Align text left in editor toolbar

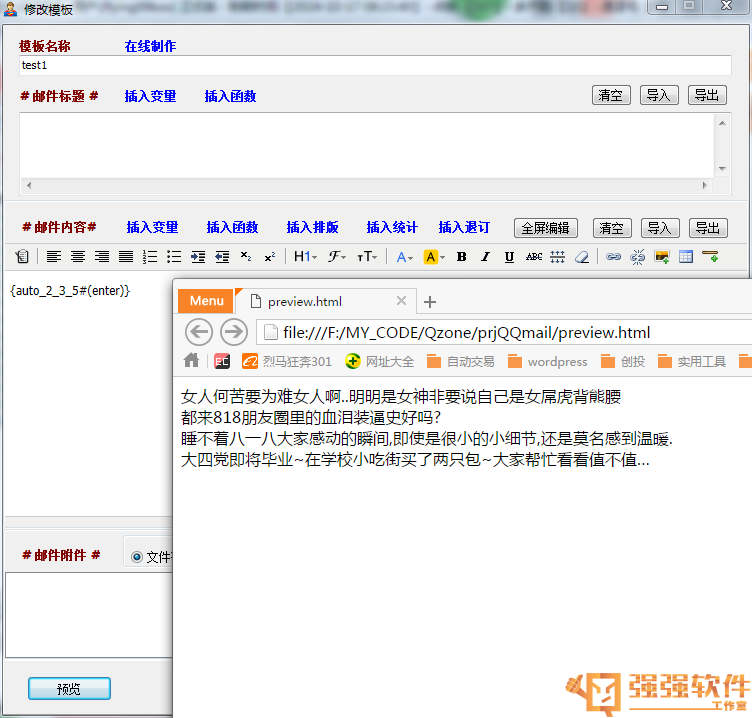click(x=54, y=257)
